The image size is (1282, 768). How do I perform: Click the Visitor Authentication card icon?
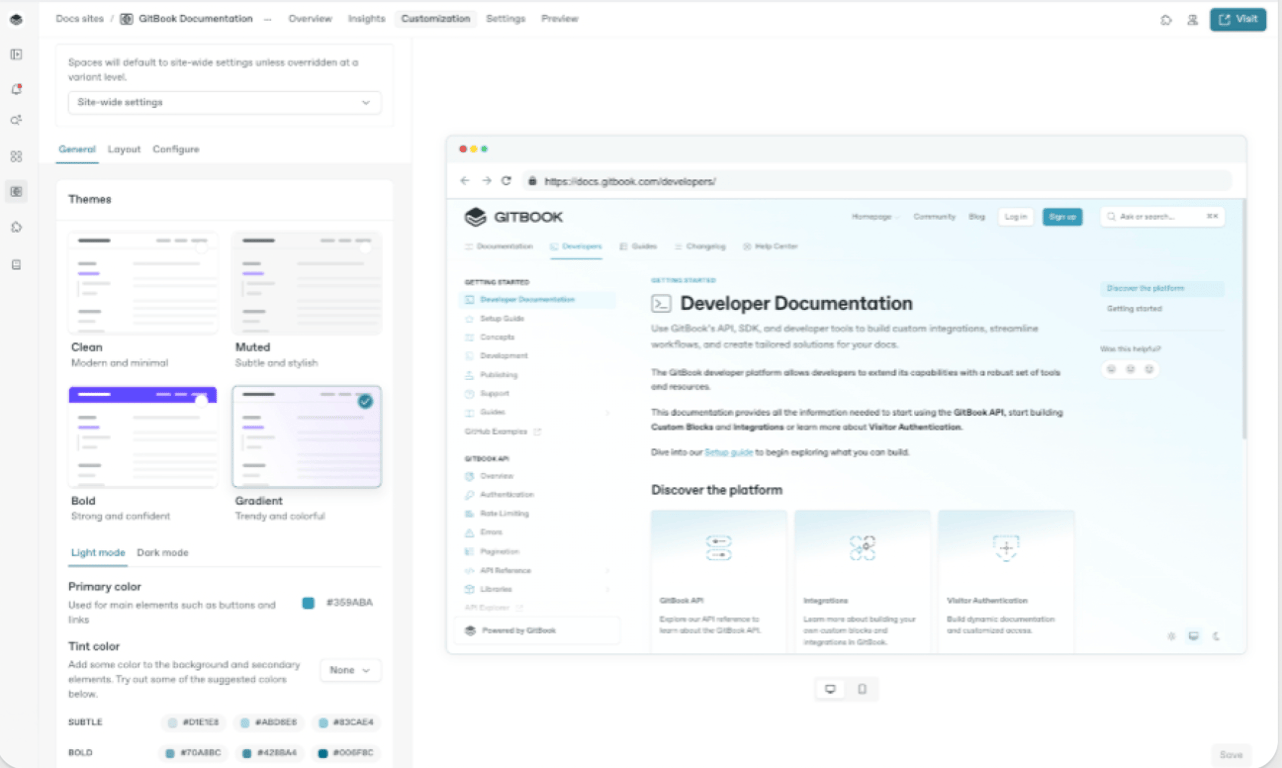click(x=1006, y=548)
